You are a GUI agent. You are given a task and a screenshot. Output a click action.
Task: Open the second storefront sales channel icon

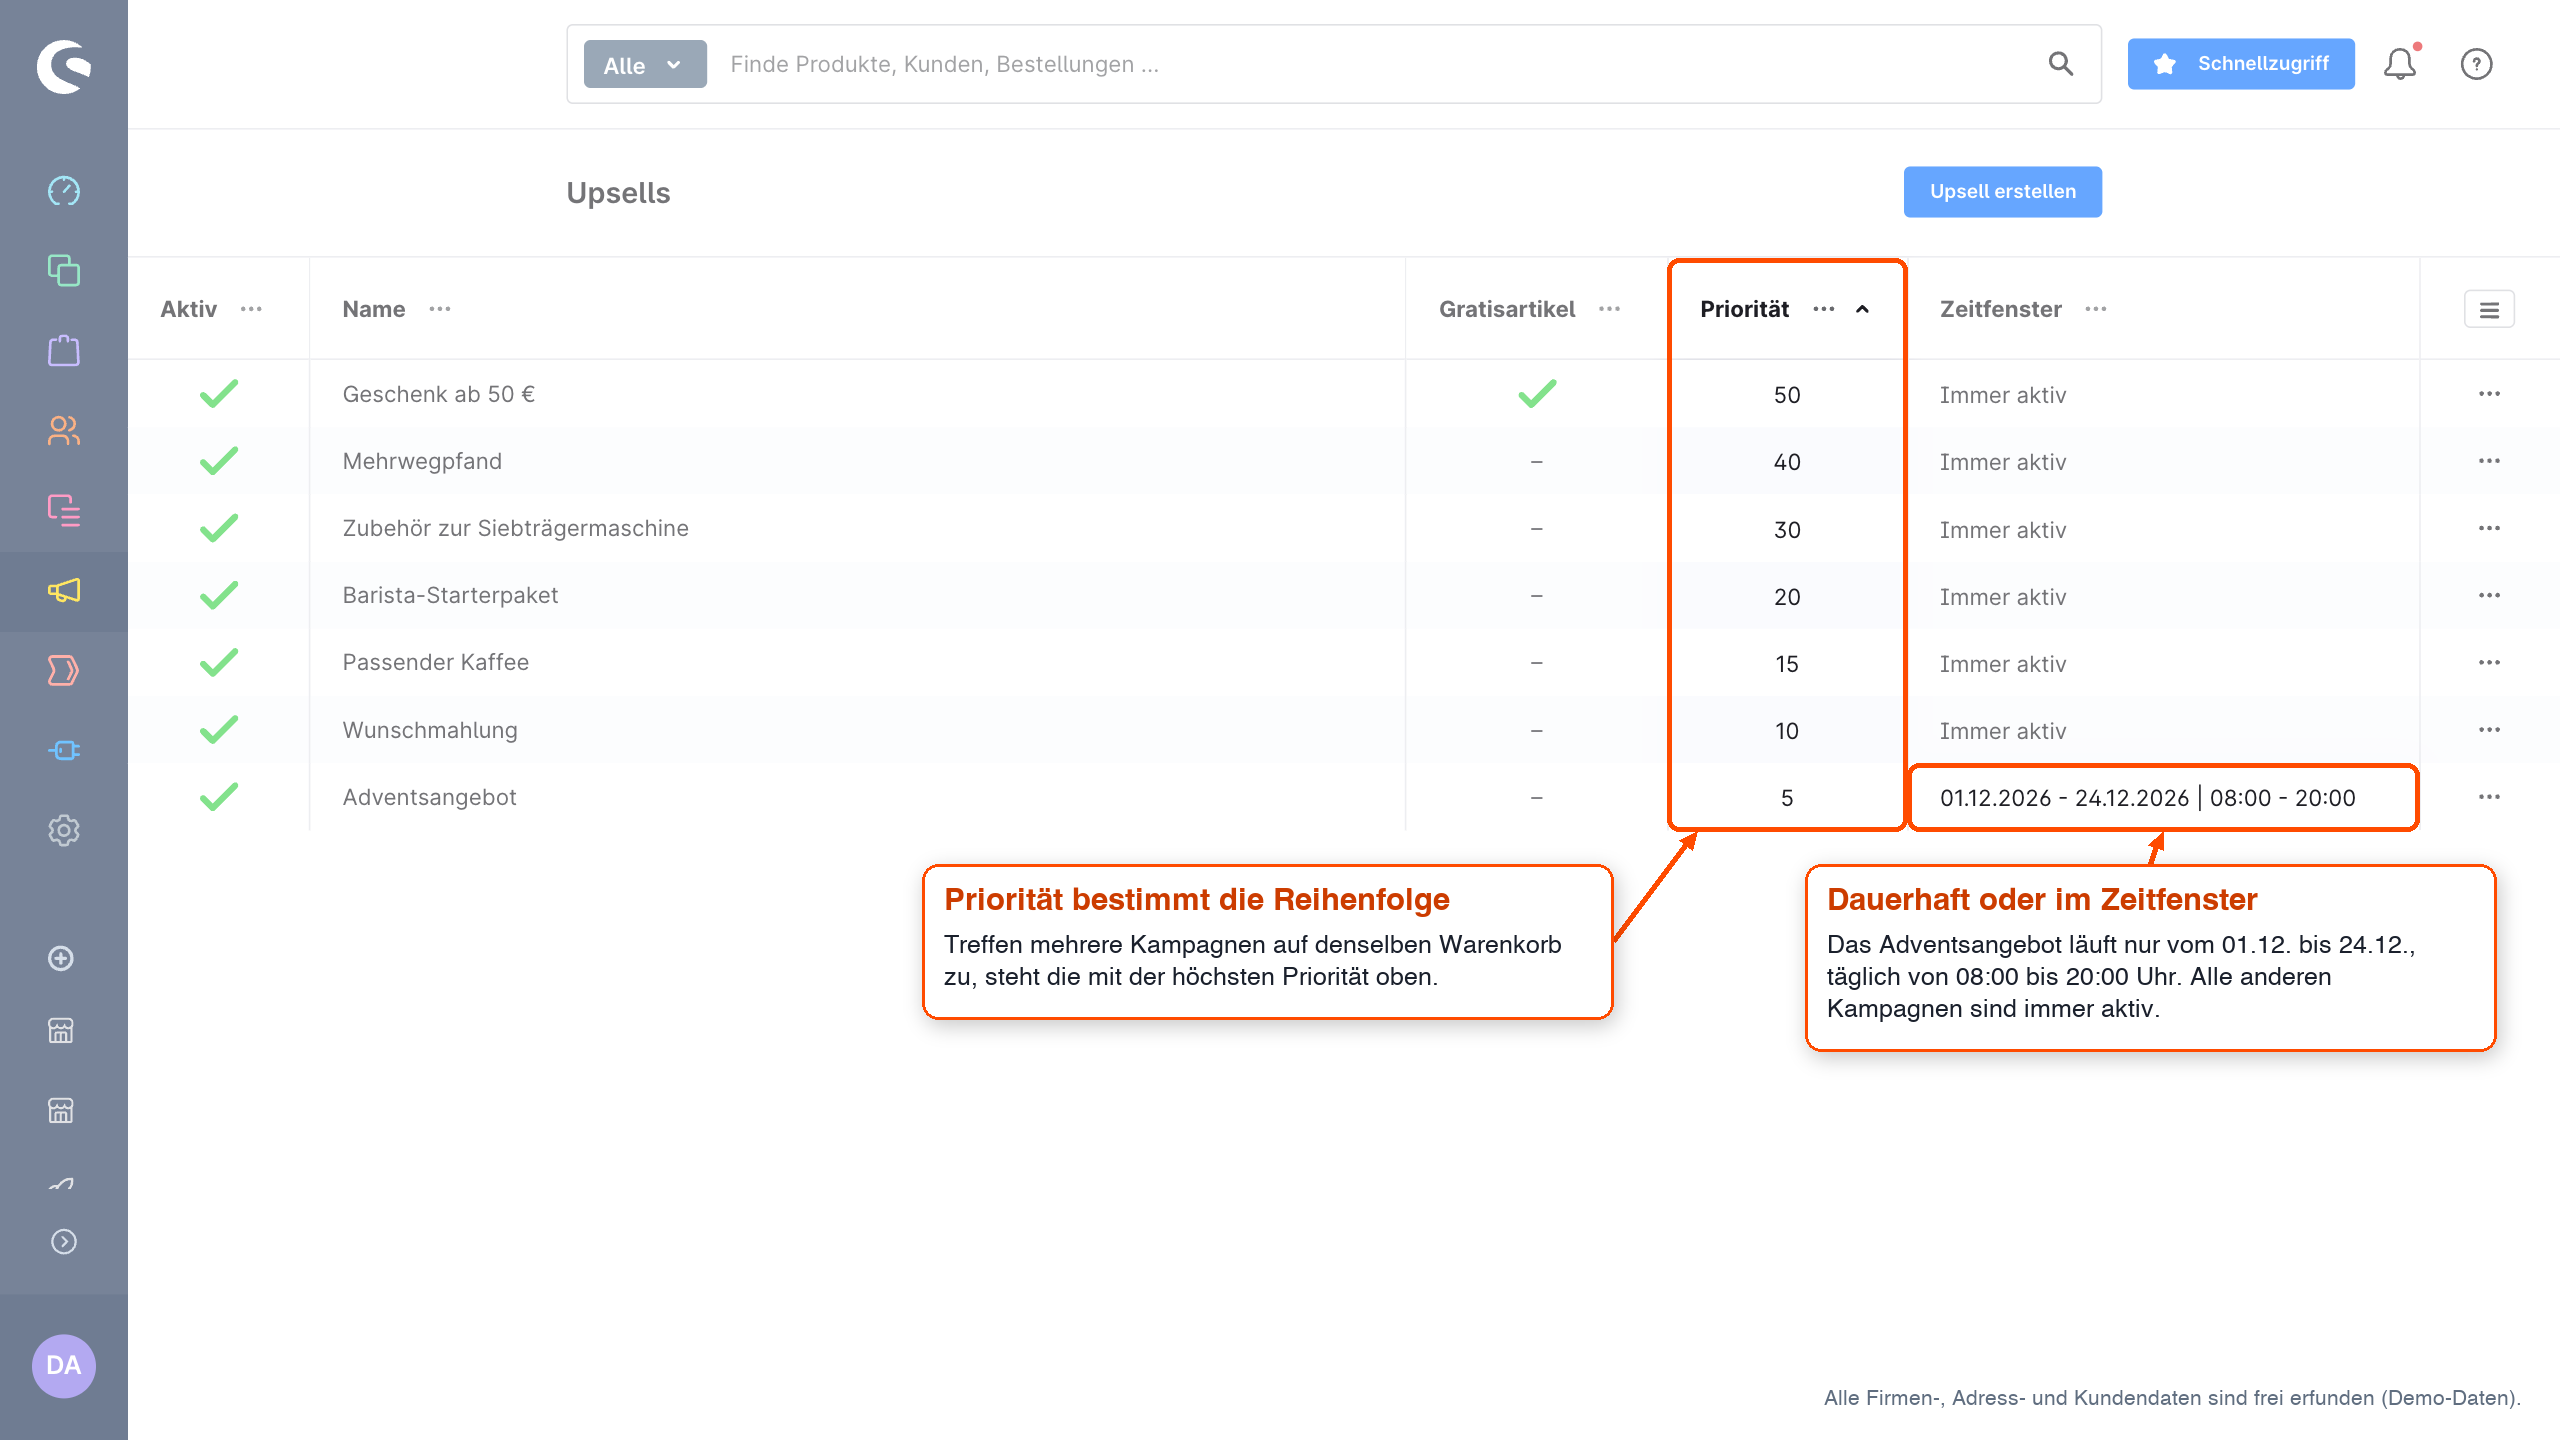point(61,1110)
